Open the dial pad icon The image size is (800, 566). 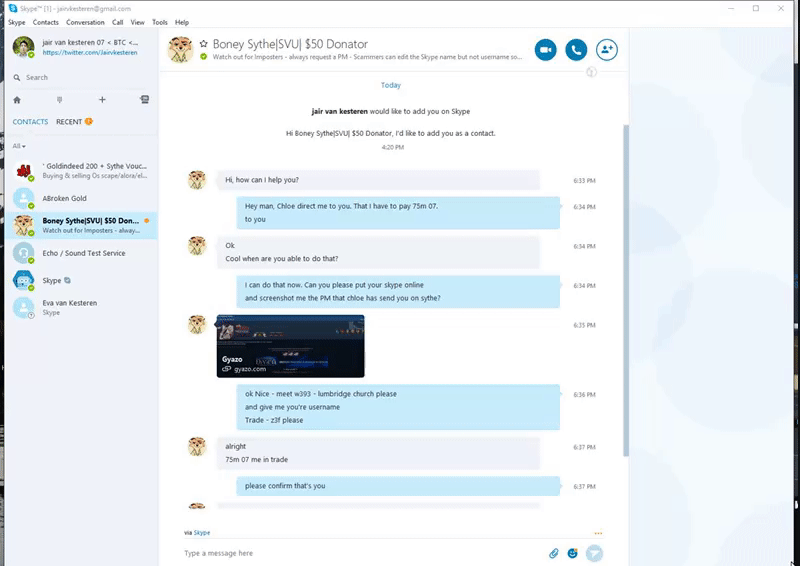60,100
